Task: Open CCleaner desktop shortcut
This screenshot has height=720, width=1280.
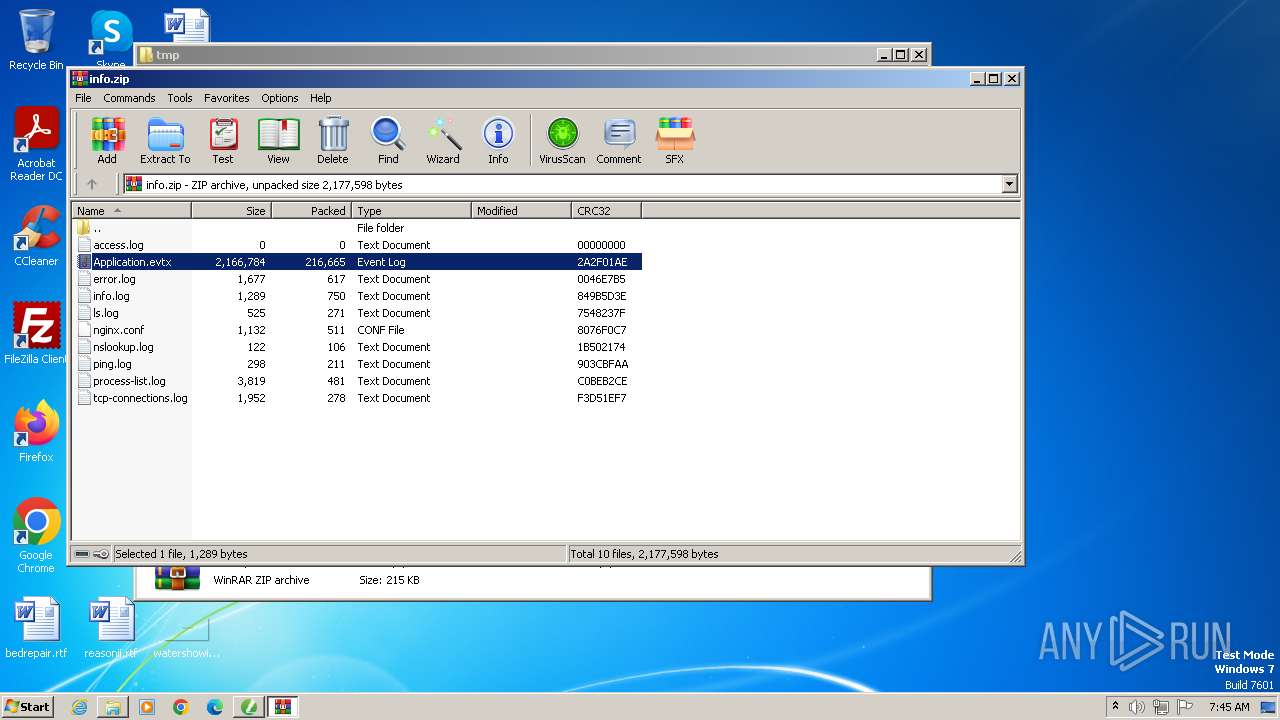Action: point(36,236)
